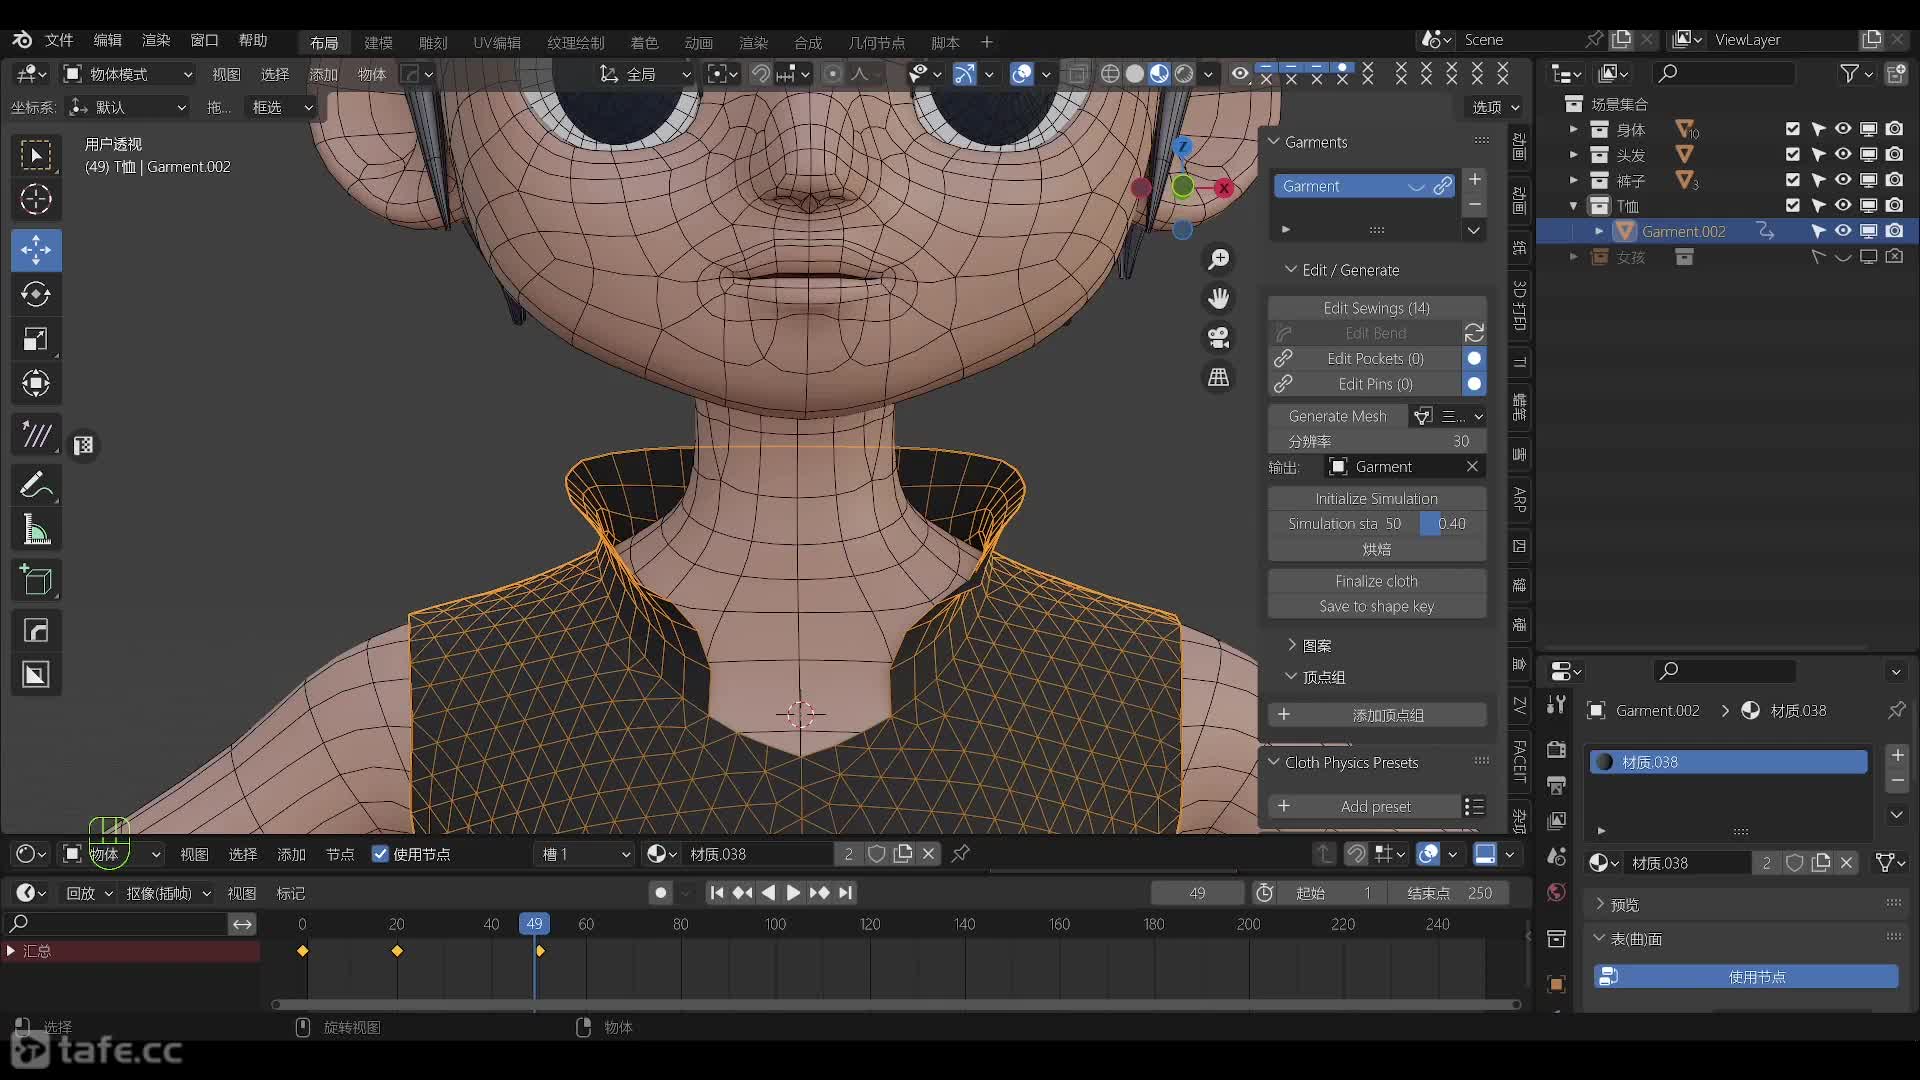Click Save to shape key button
This screenshot has width=1920, height=1080.
click(x=1376, y=606)
